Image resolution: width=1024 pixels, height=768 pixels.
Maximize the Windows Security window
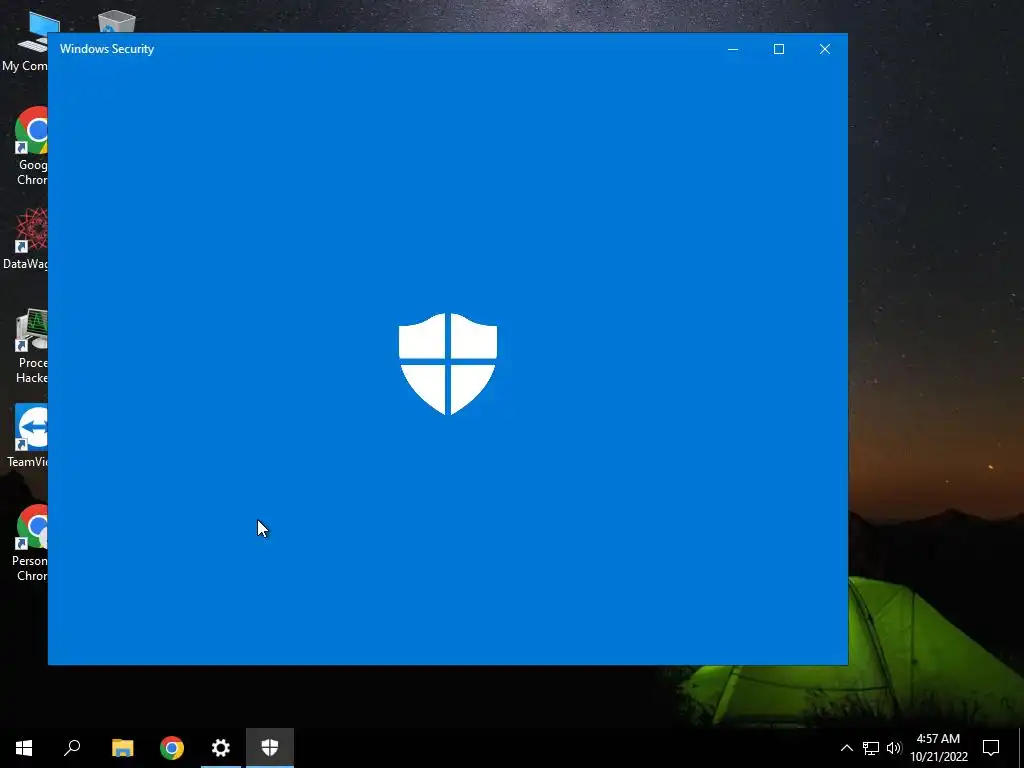click(778, 49)
